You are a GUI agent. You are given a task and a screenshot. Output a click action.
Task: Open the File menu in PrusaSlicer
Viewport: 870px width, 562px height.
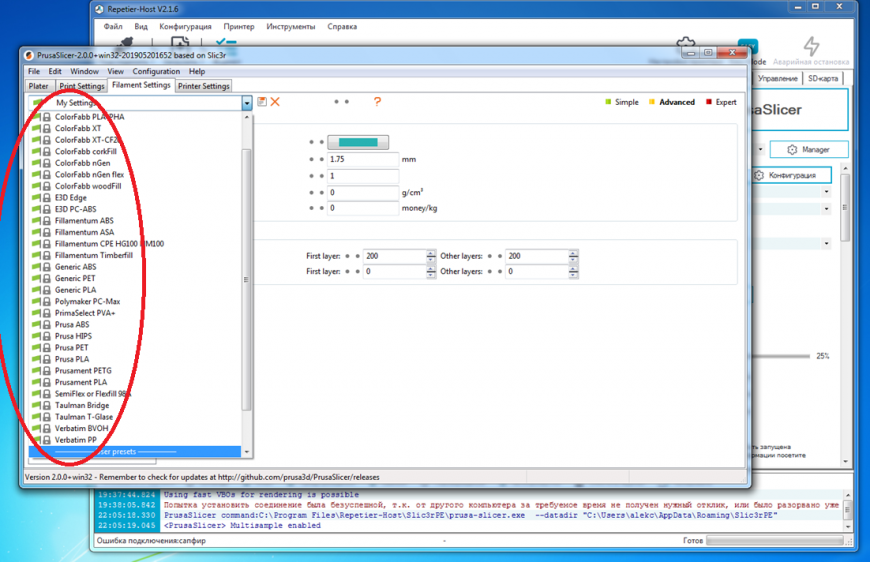[x=34, y=72]
